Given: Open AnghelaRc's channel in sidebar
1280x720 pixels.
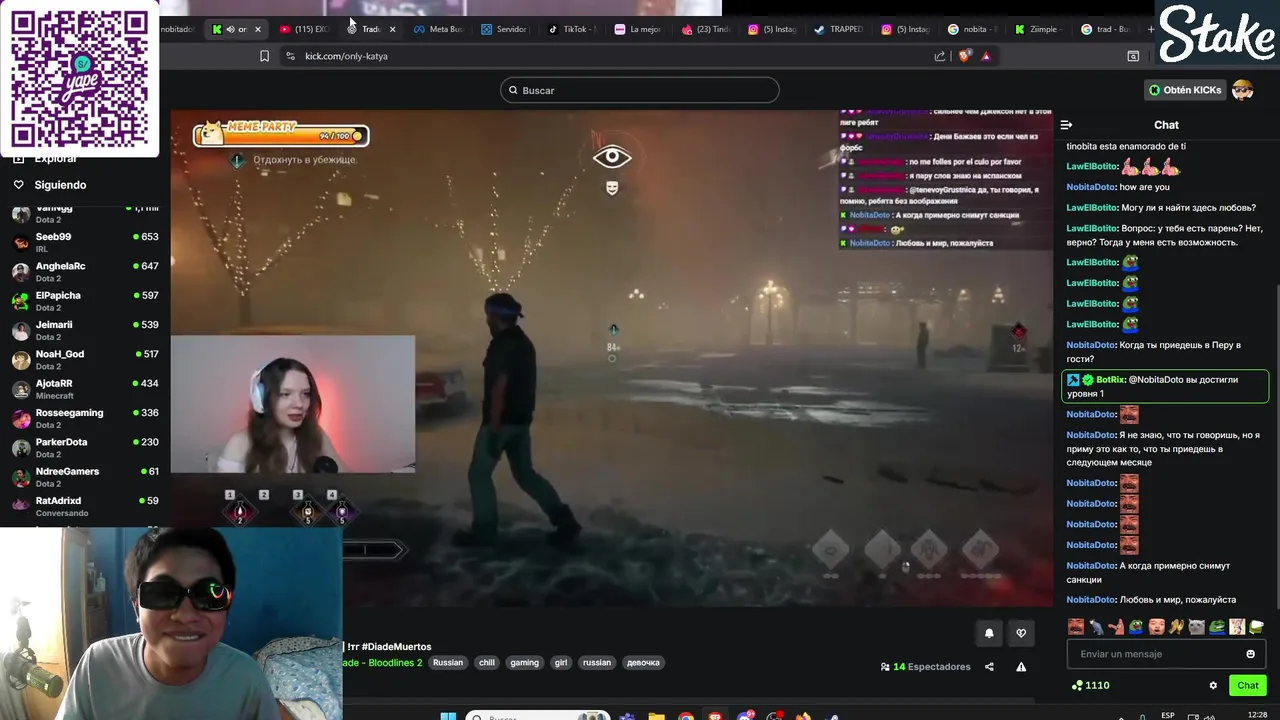Looking at the screenshot, I should click(85, 271).
